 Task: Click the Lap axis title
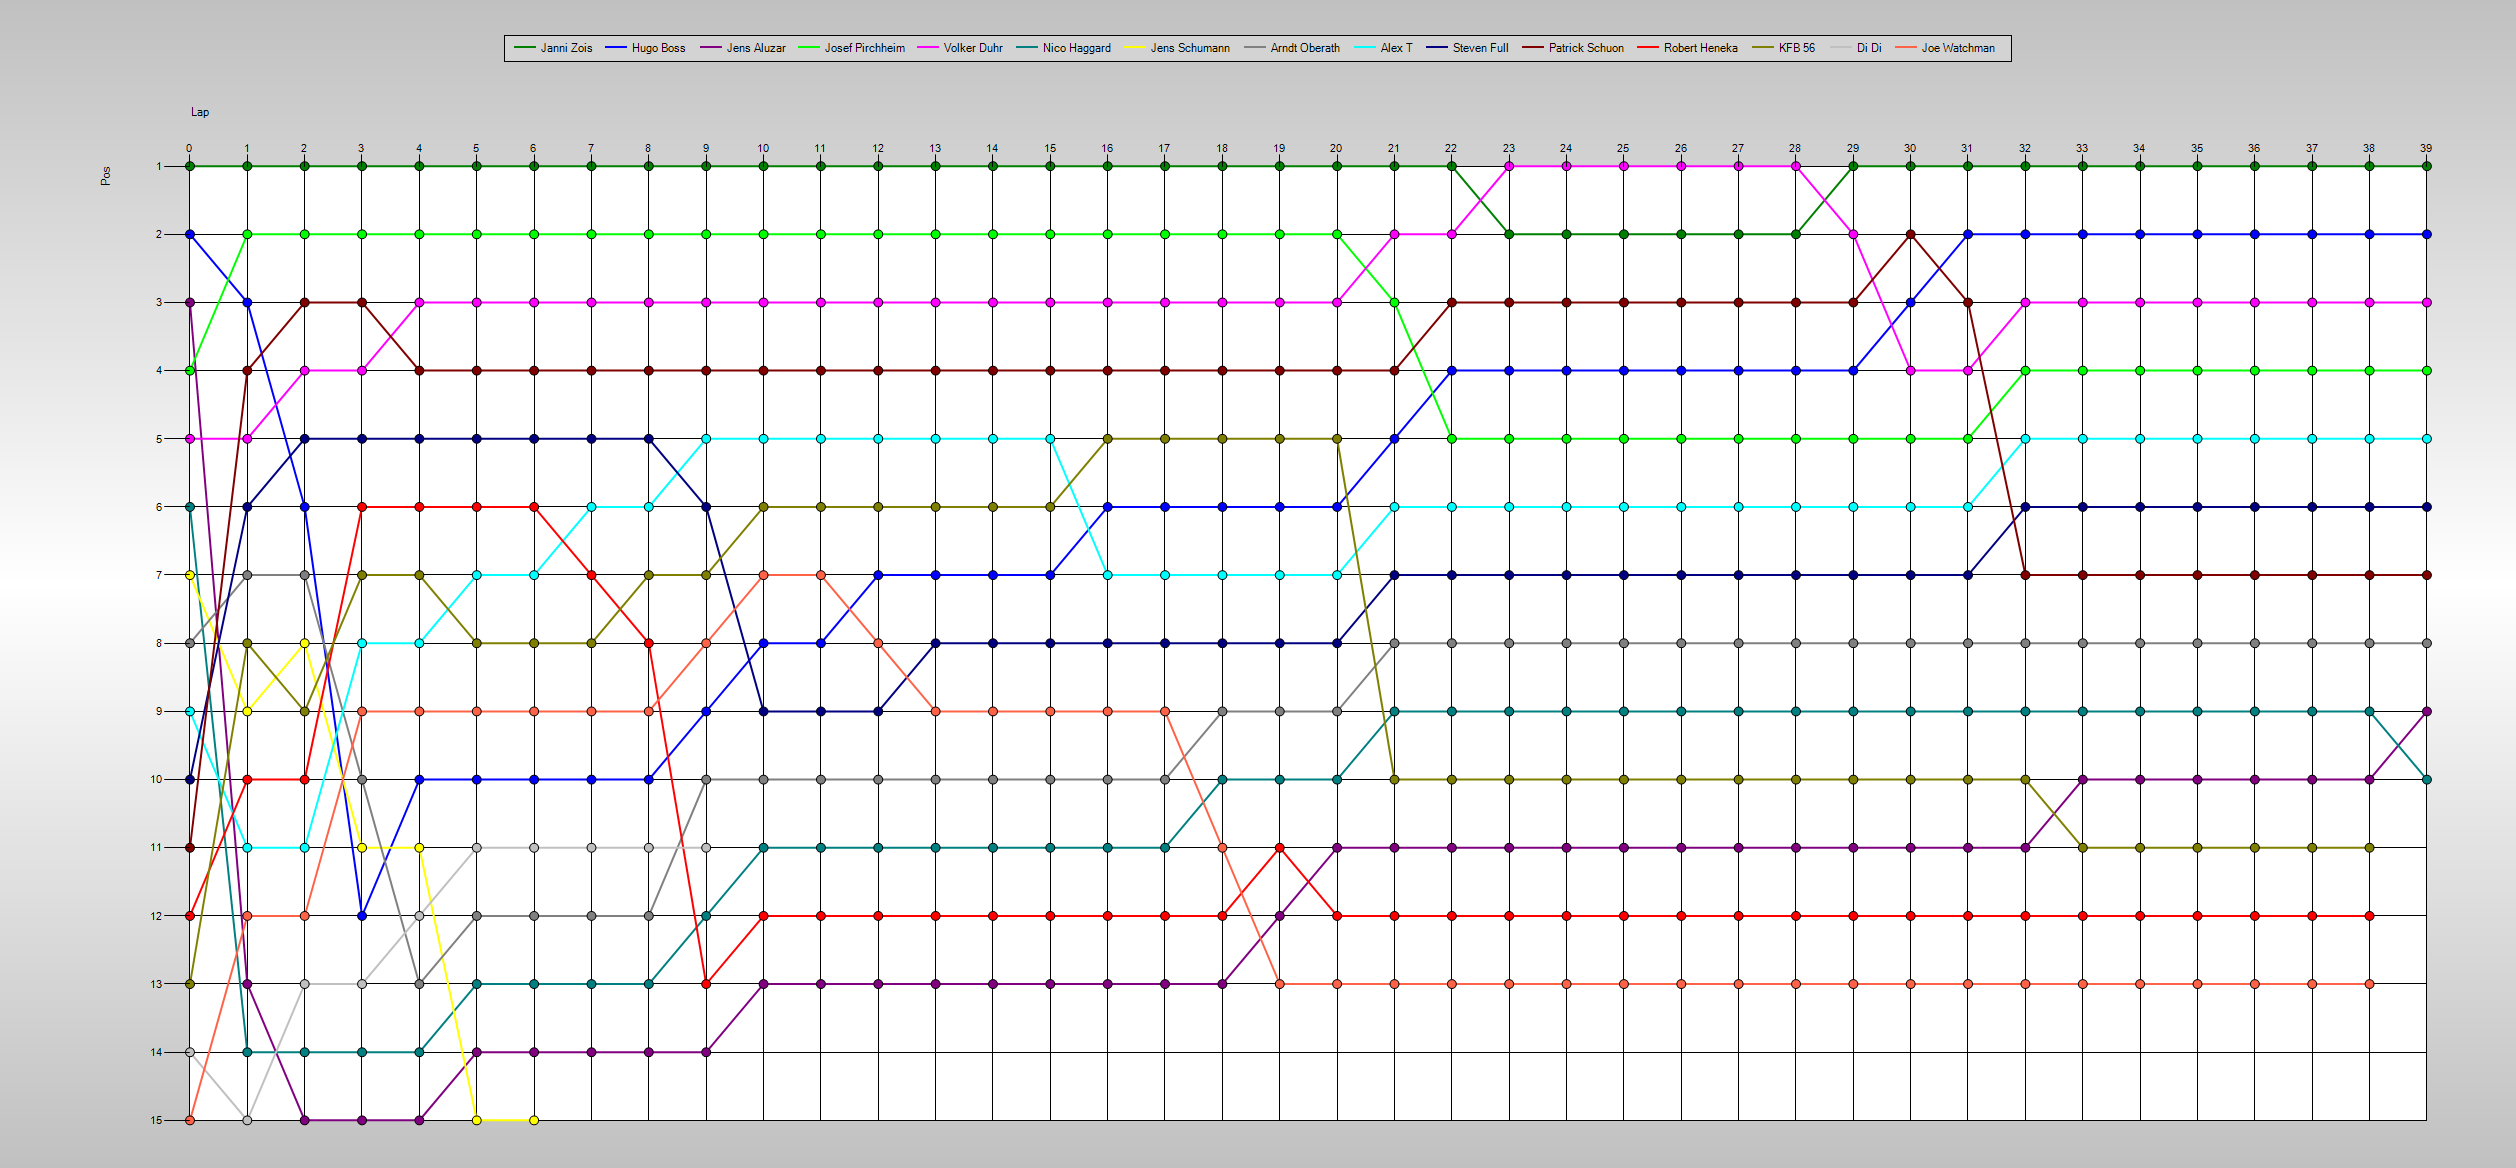tap(200, 112)
